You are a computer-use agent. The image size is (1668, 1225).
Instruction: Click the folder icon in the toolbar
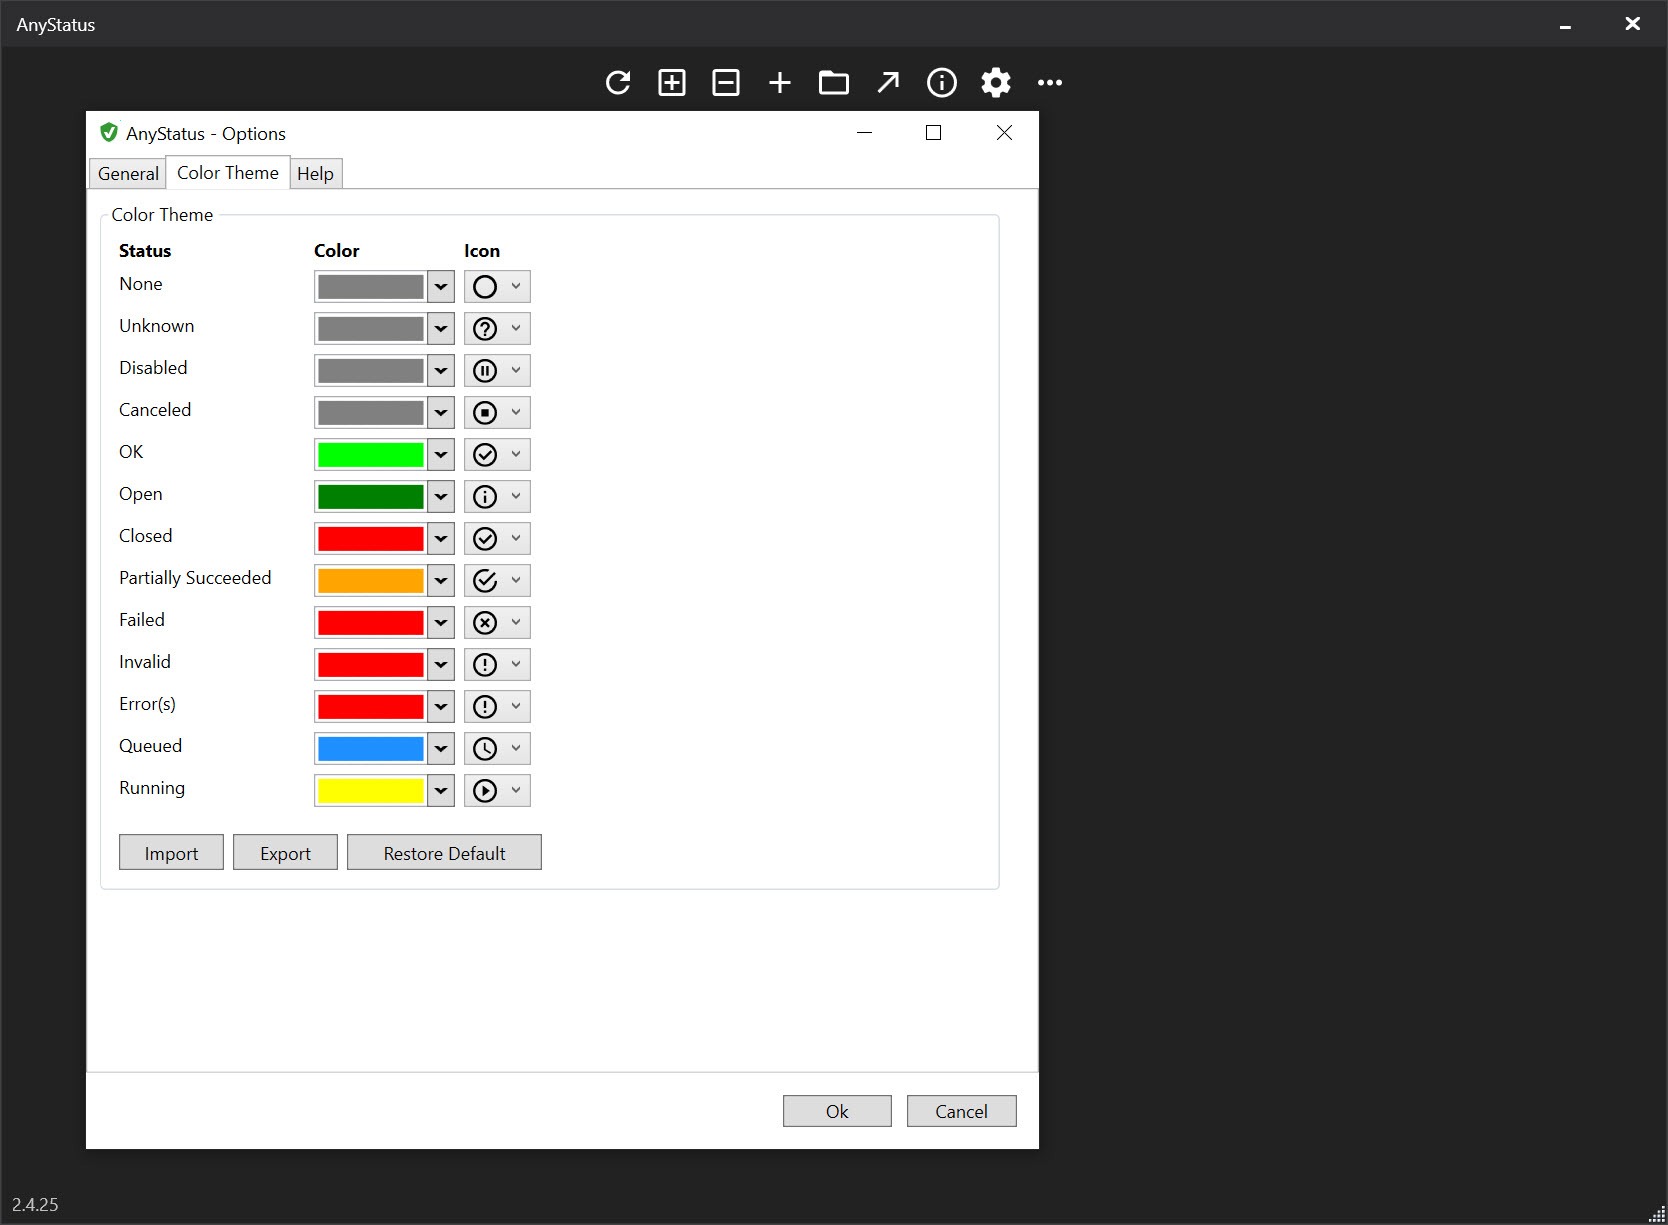coord(834,82)
